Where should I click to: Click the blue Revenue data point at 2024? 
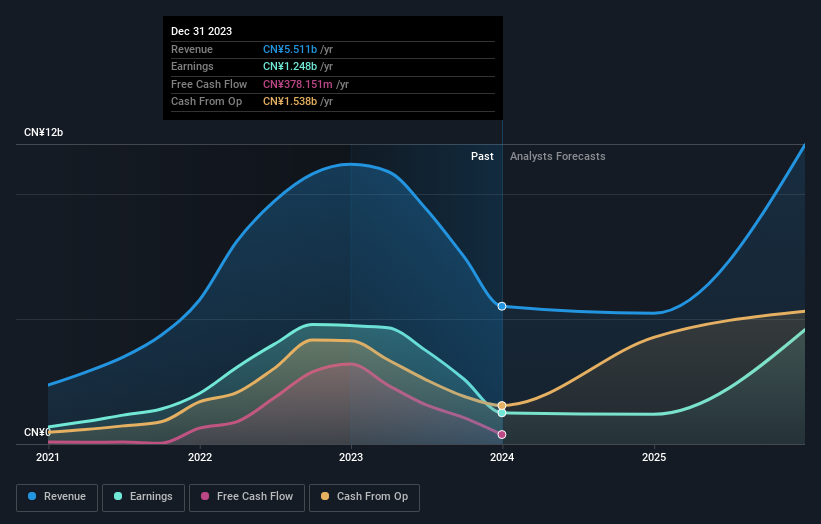(502, 306)
